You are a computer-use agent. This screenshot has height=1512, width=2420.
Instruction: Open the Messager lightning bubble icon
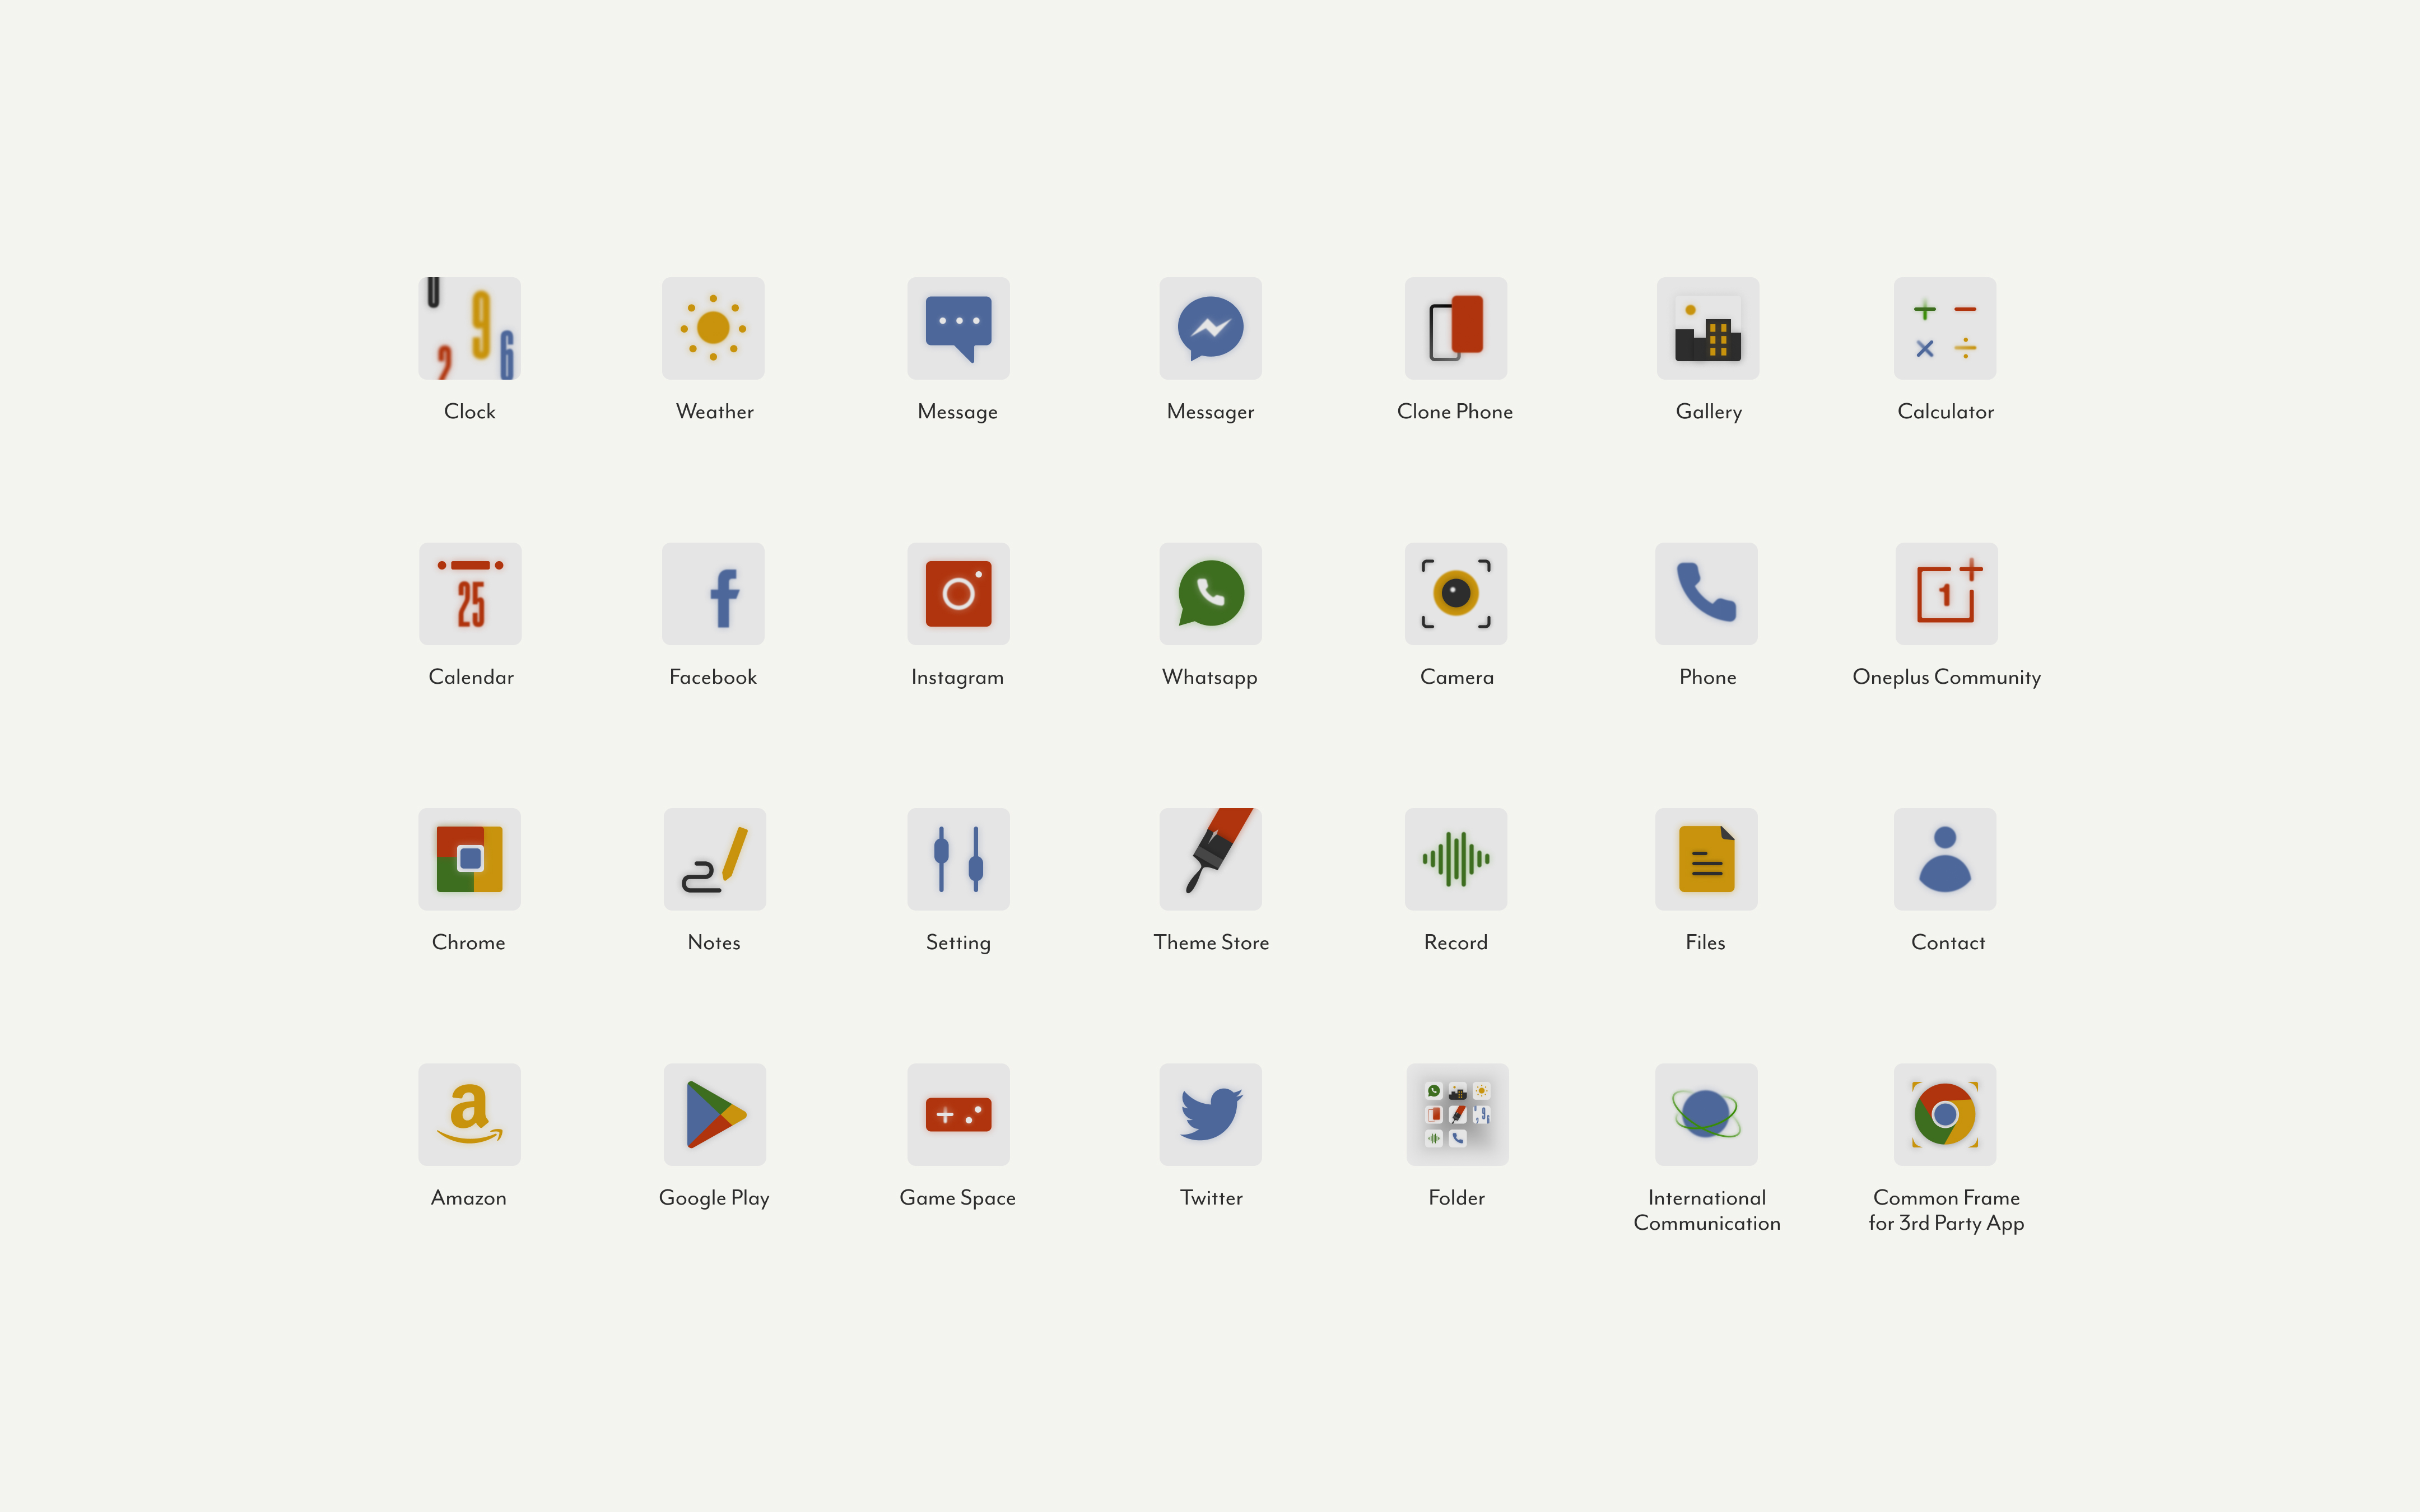tap(1210, 328)
